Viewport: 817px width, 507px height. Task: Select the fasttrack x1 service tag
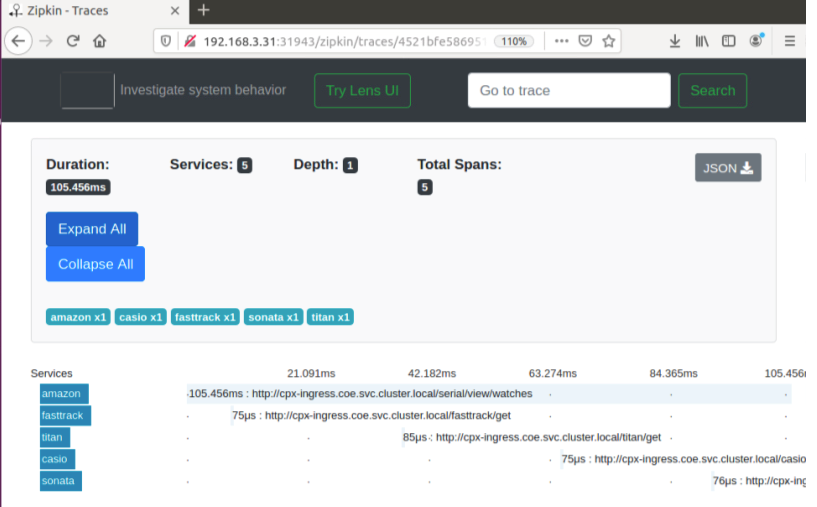205,317
